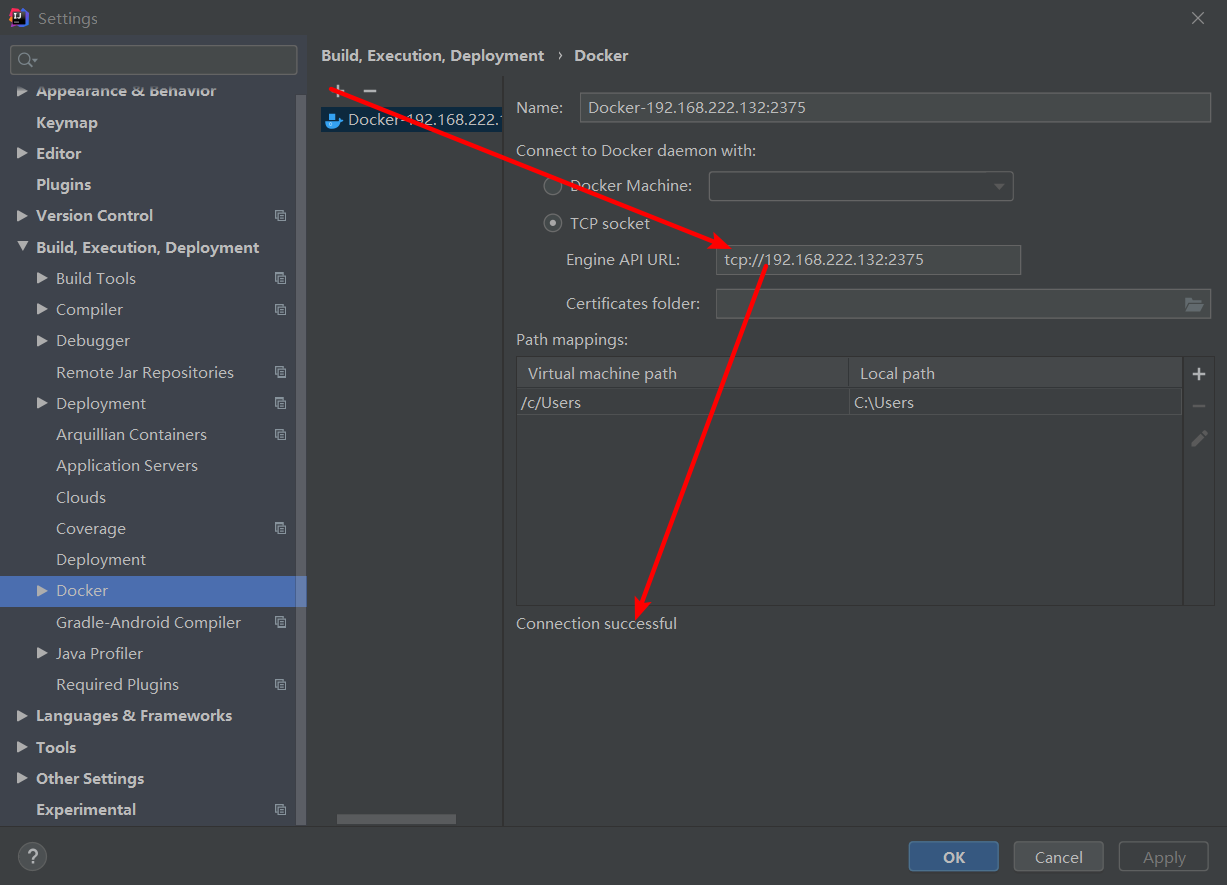
Task: Click project-level icon beside Coverage
Action: pos(280,528)
